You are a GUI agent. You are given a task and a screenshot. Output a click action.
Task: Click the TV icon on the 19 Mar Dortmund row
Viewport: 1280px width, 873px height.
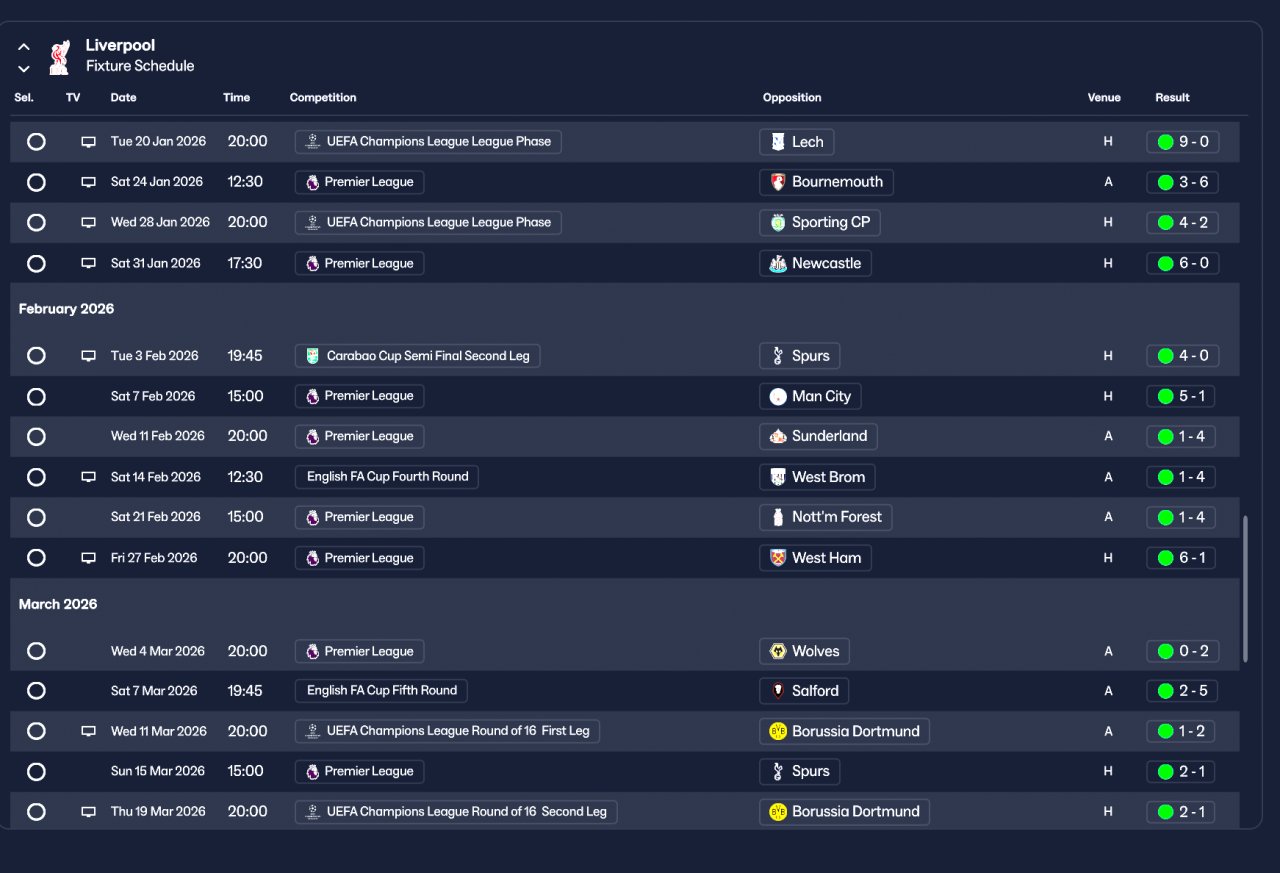point(89,812)
